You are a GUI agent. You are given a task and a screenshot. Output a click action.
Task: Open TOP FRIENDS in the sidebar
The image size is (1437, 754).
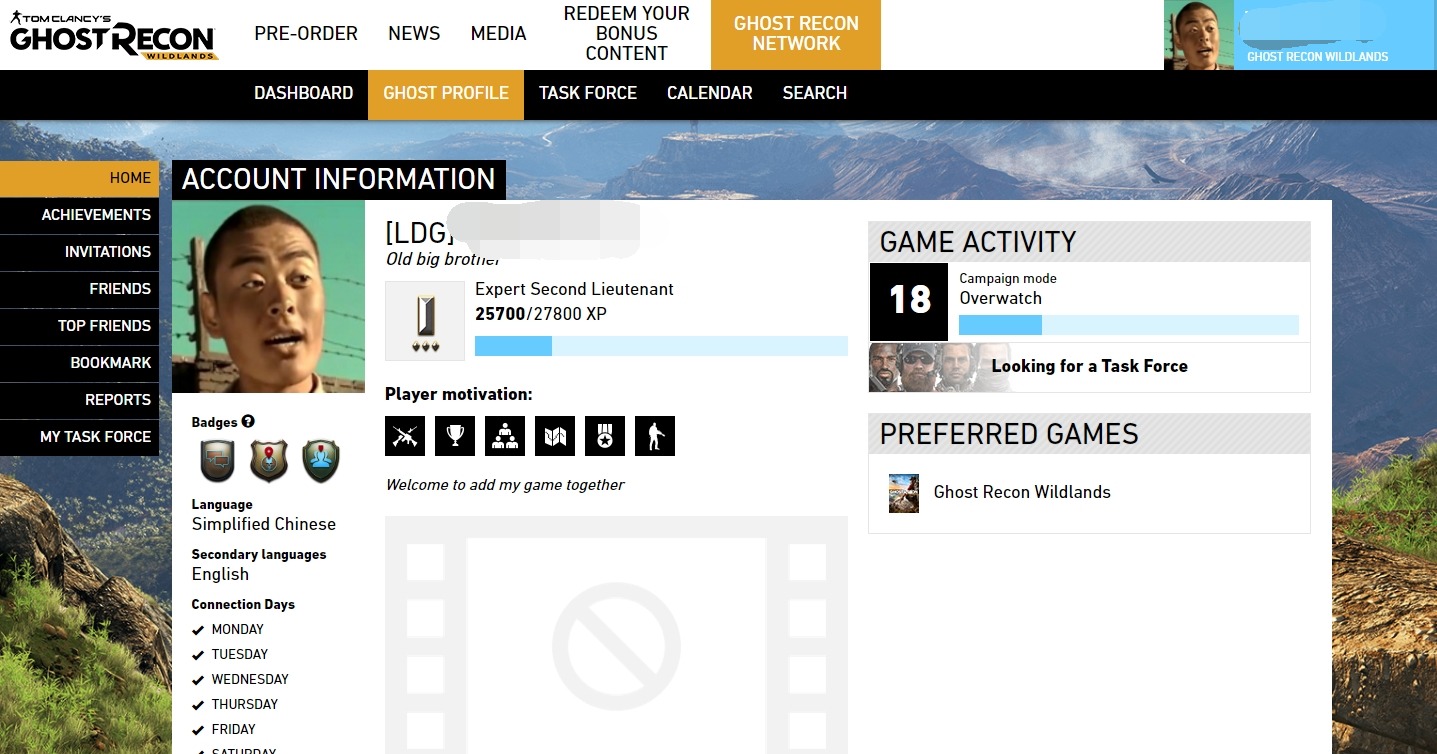pyautogui.click(x=79, y=326)
